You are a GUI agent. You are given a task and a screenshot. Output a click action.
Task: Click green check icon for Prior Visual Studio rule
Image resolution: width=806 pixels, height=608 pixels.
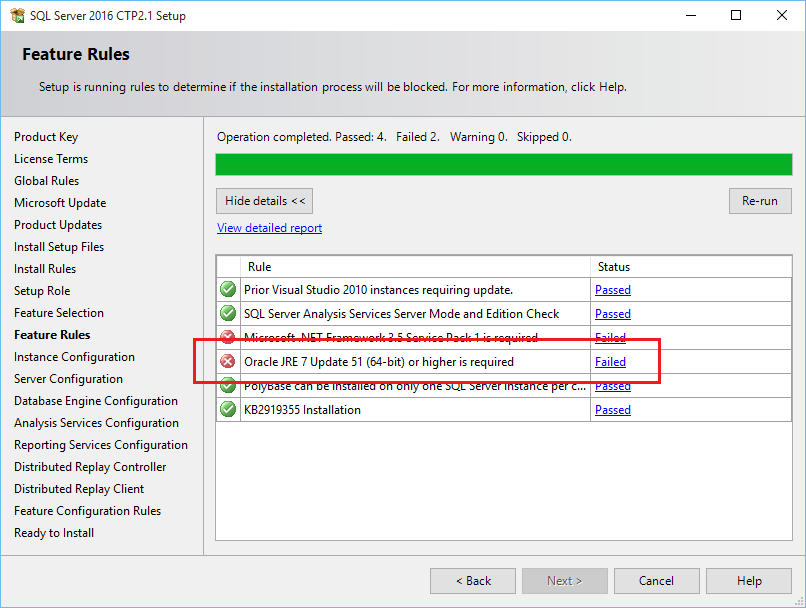point(228,289)
